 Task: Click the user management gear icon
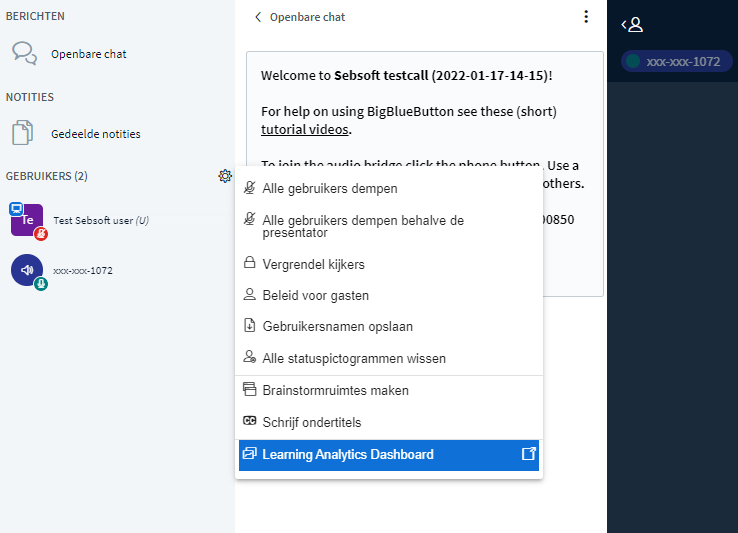[225, 176]
